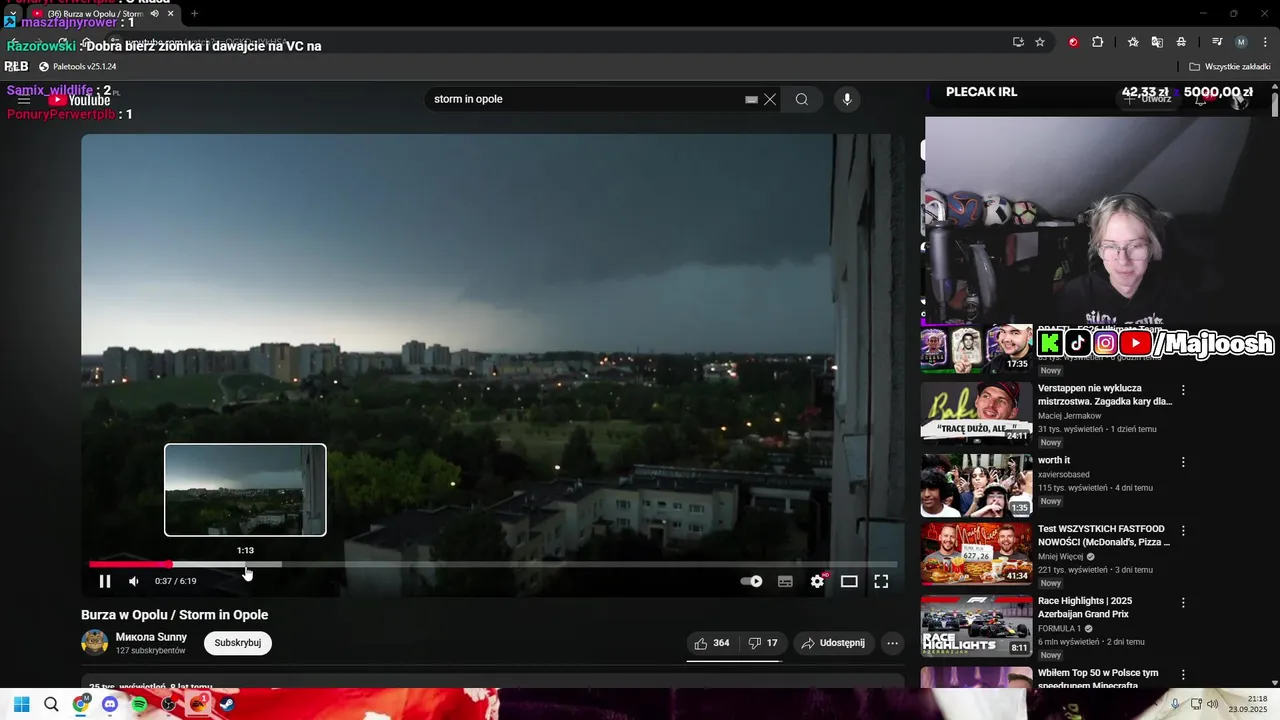The height and width of the screenshot is (720, 1280).
Task: Open Spotify from the taskbar
Action: (x=139, y=704)
